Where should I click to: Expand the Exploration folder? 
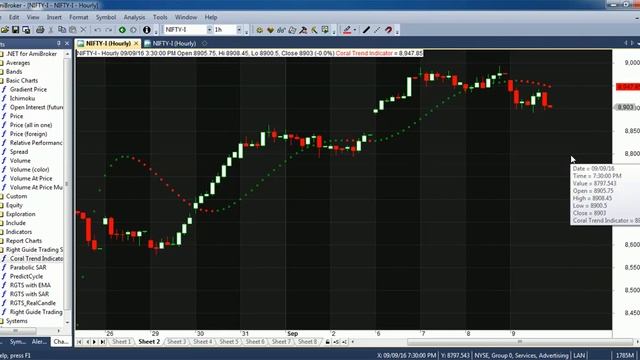(x=20, y=214)
